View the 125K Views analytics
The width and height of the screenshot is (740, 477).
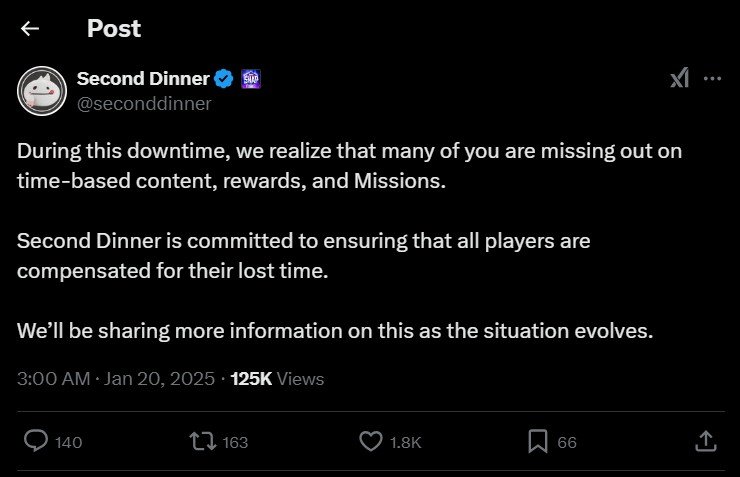(278, 379)
